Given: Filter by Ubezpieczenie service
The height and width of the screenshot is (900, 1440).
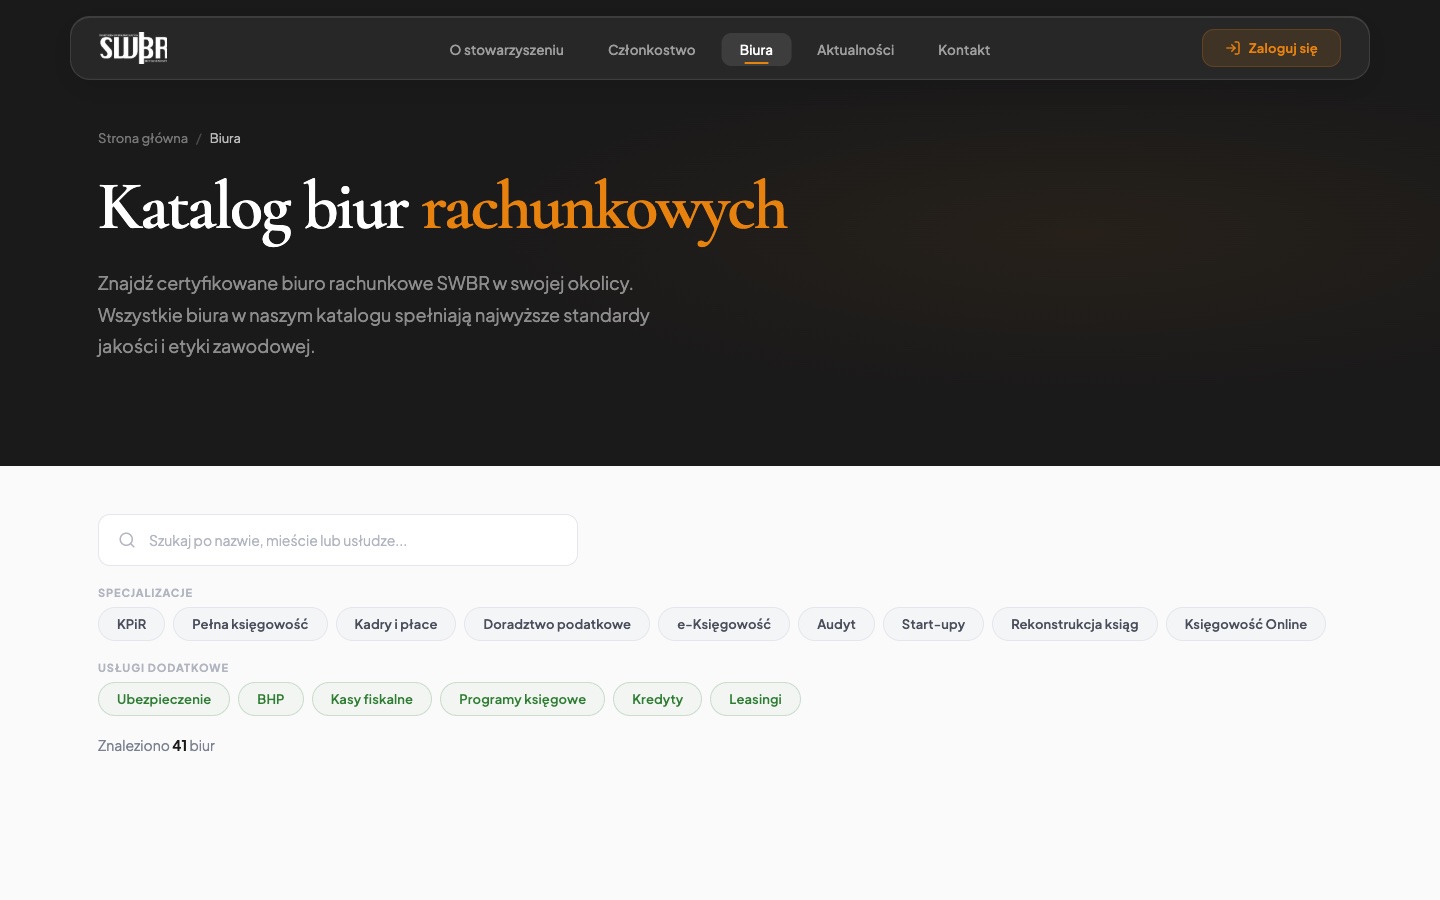Looking at the screenshot, I should (x=164, y=699).
